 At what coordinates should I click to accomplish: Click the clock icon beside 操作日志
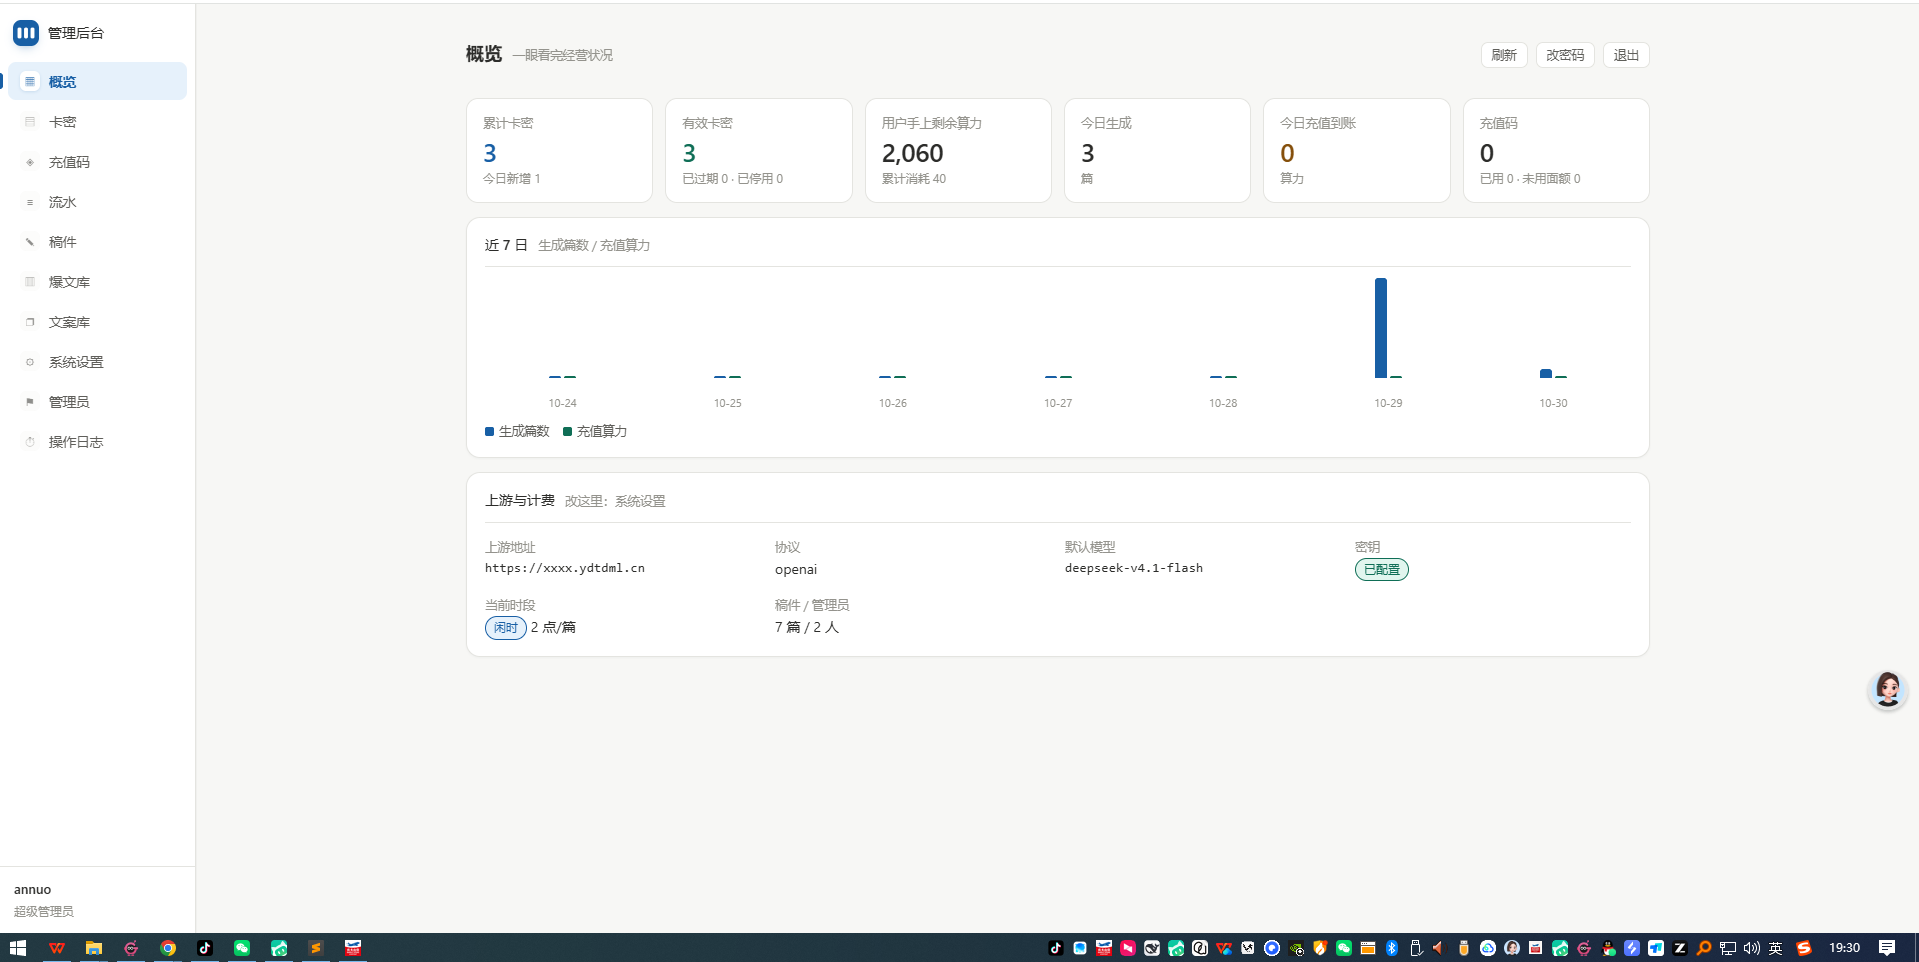30,442
